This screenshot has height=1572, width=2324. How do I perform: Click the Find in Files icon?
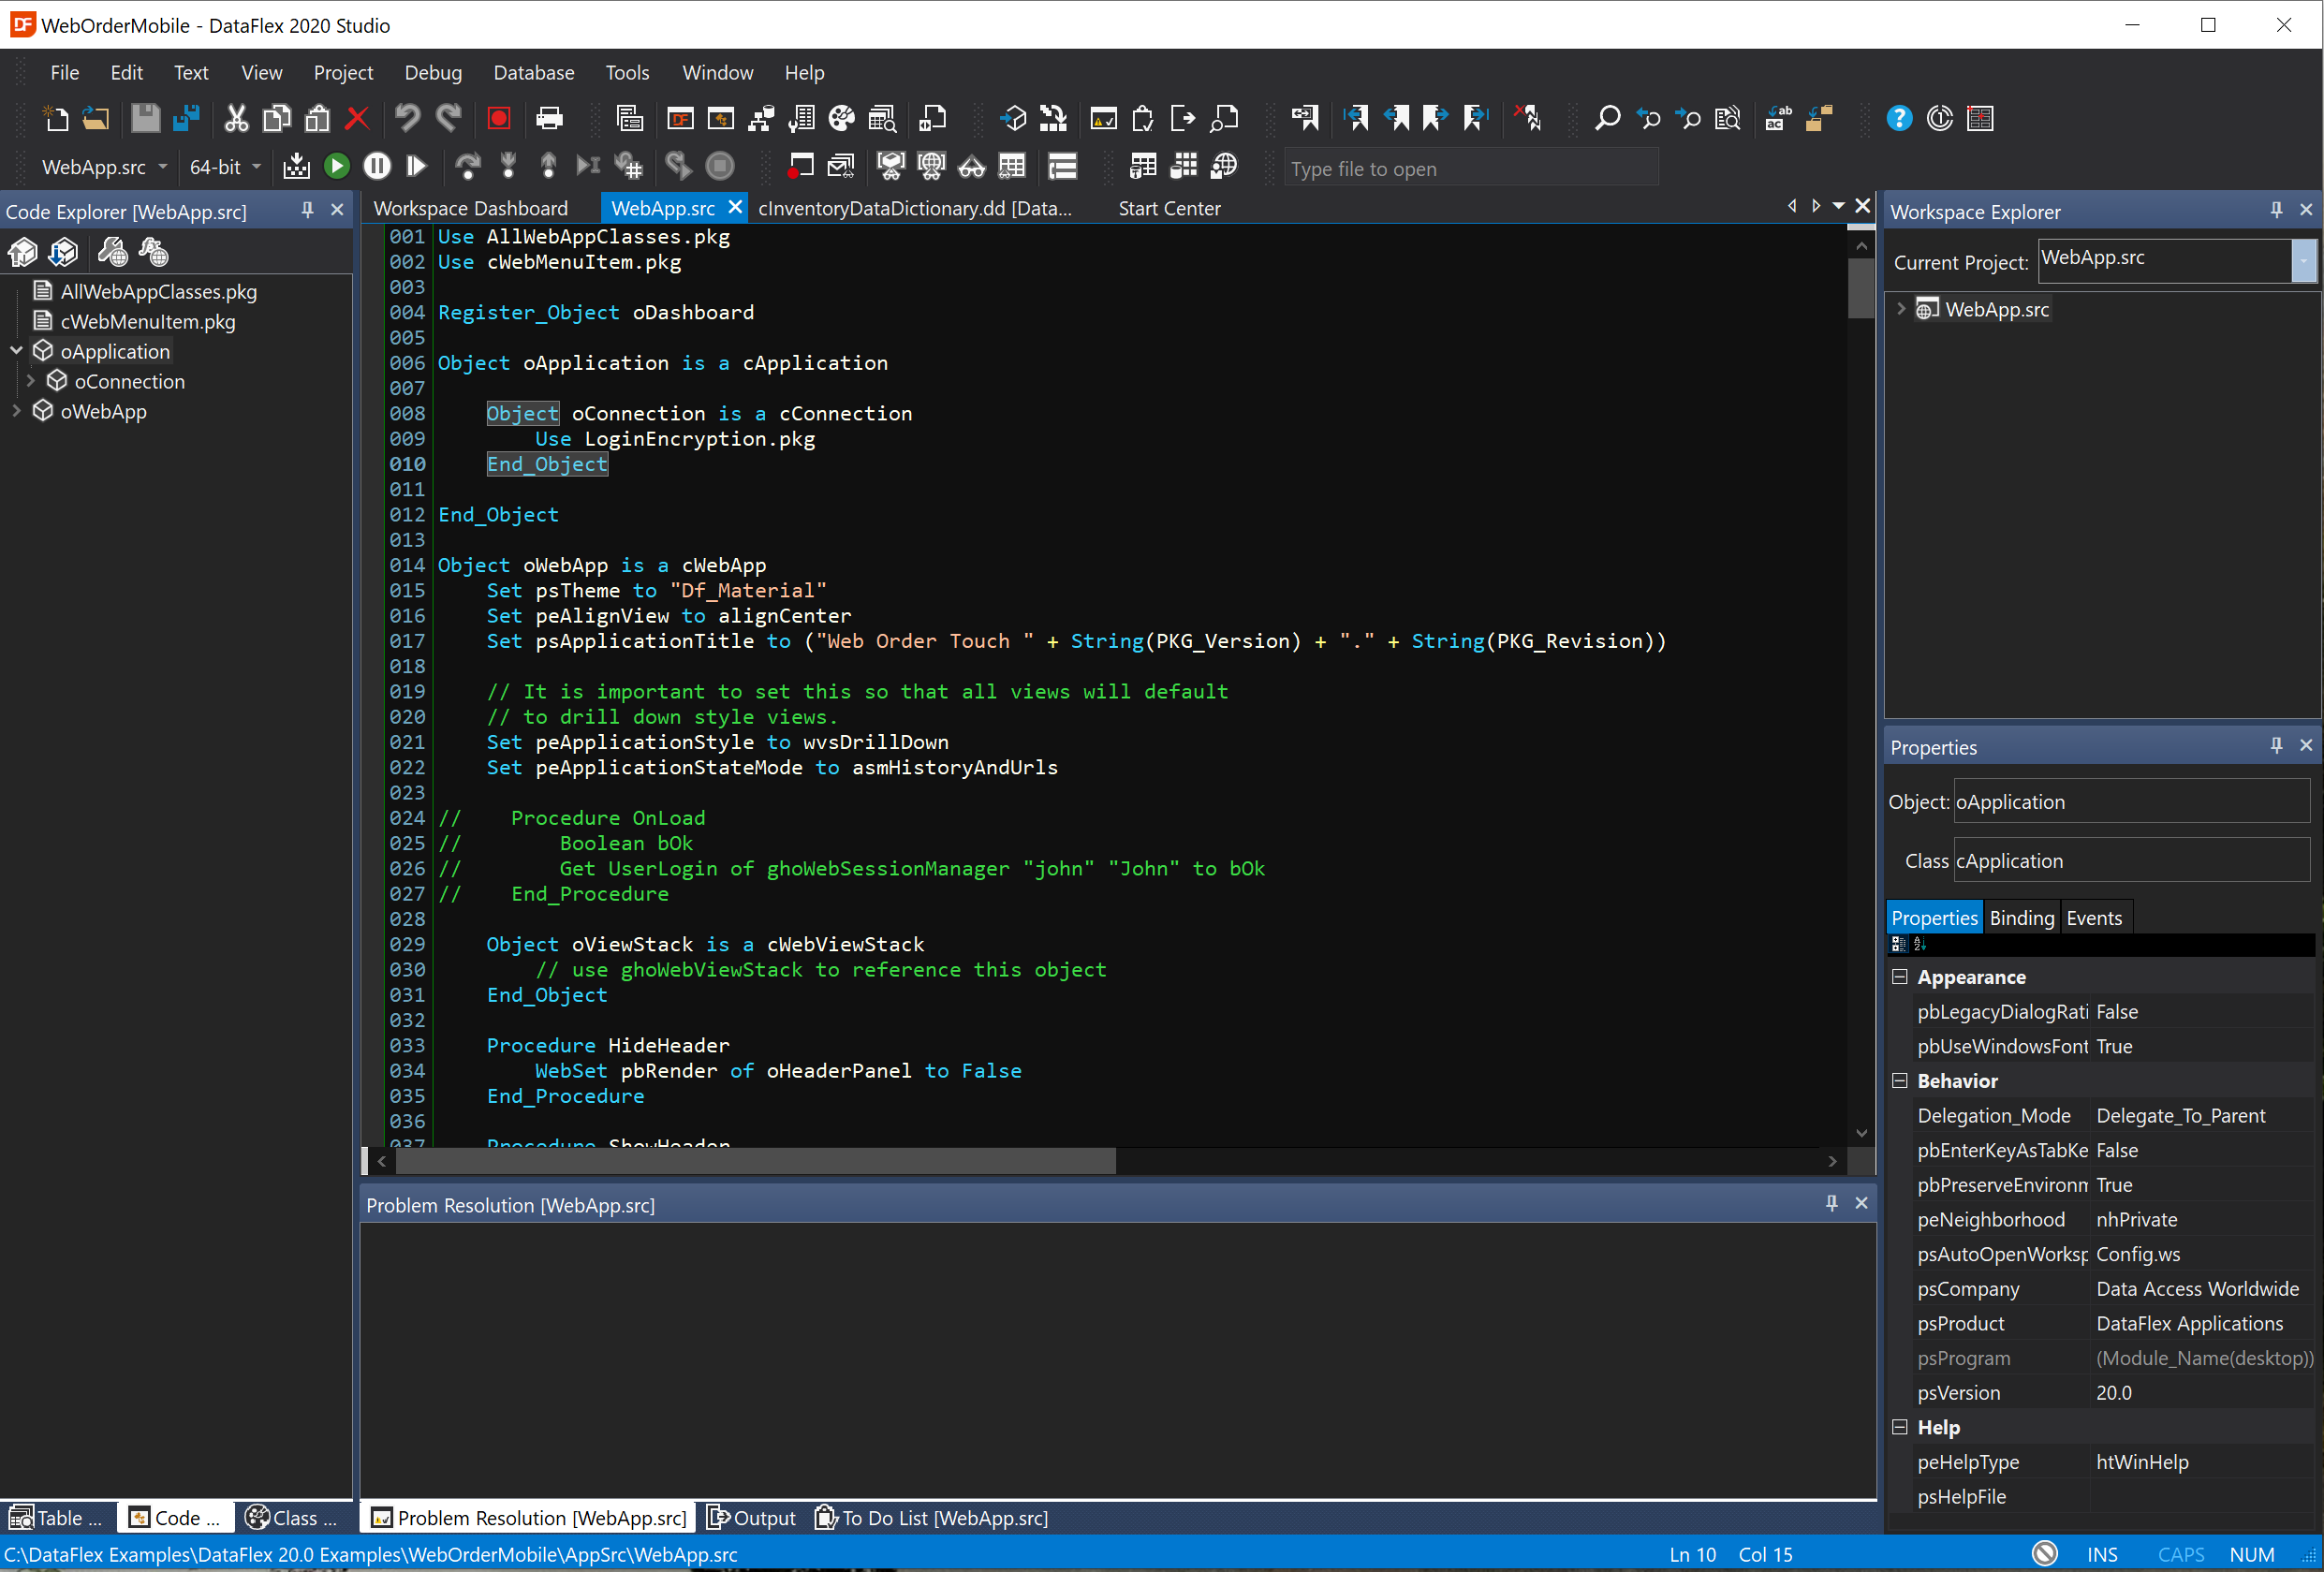(1728, 119)
